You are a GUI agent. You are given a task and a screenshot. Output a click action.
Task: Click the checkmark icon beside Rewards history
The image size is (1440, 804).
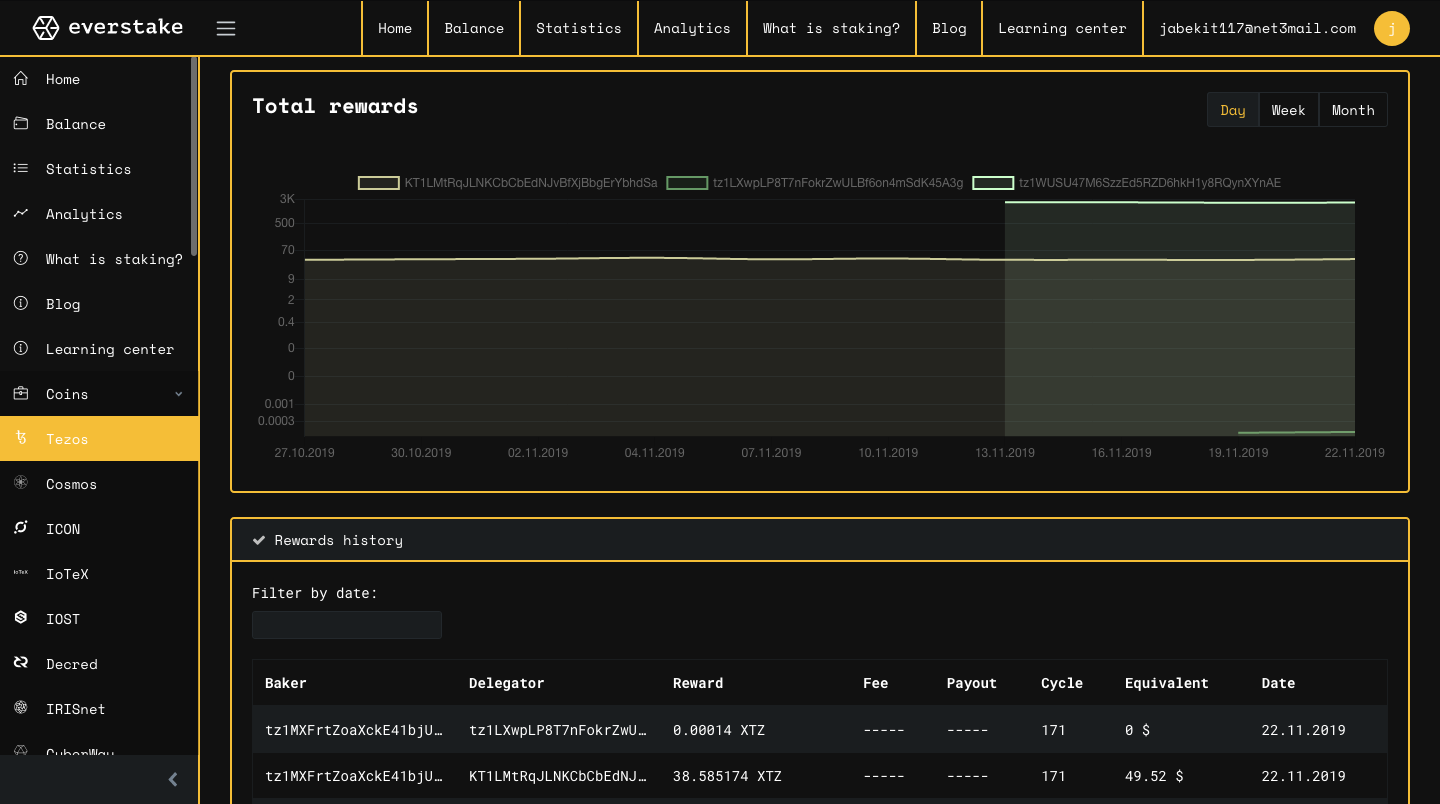[259, 540]
